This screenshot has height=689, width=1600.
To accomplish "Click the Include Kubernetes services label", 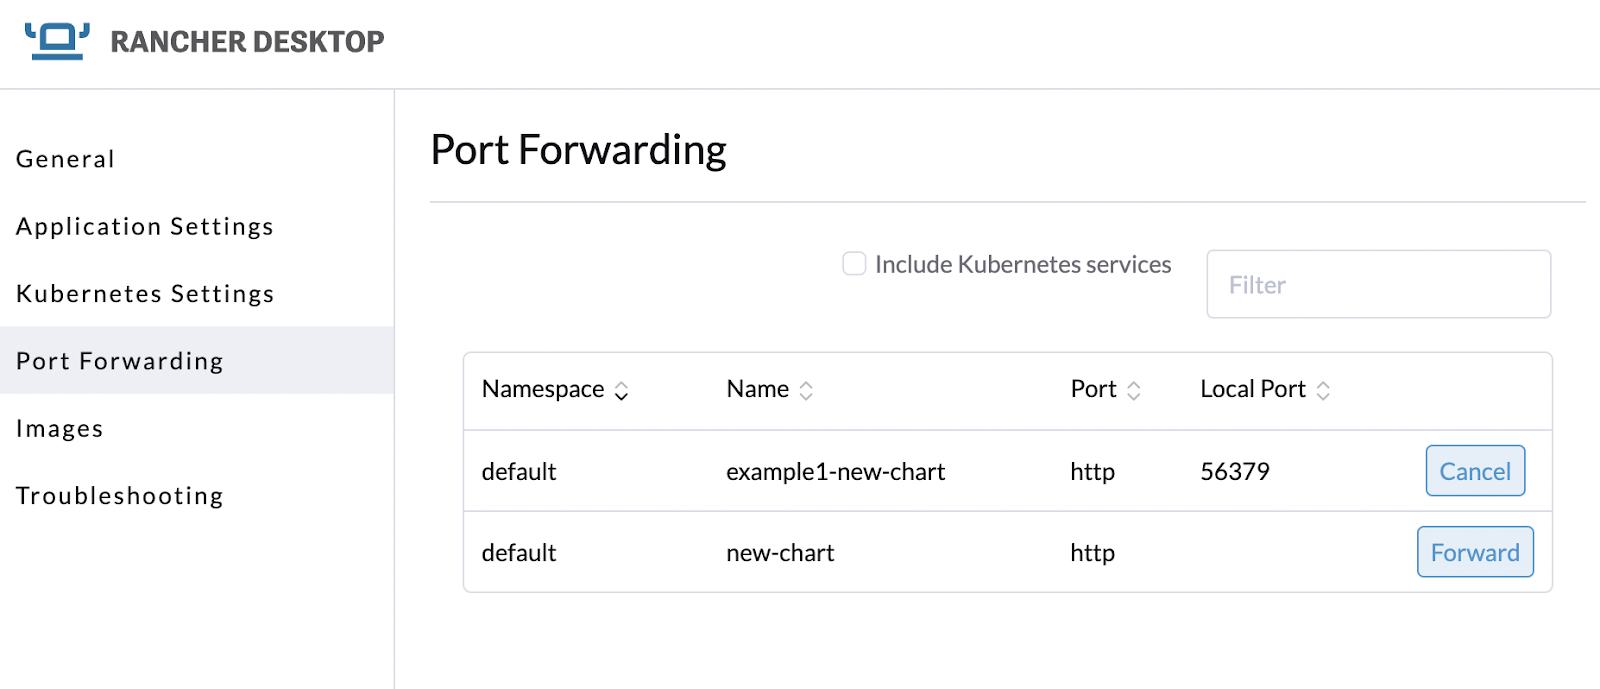I will (x=1023, y=265).
